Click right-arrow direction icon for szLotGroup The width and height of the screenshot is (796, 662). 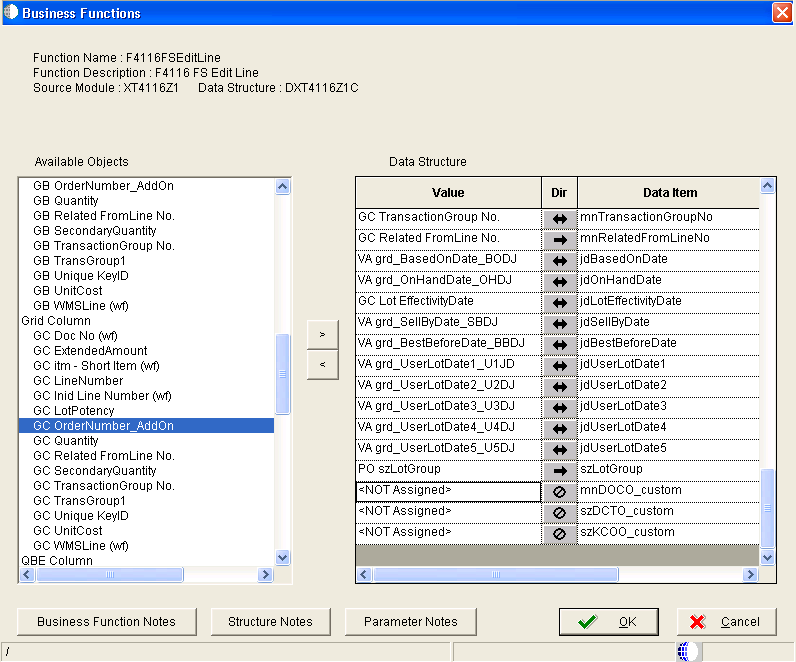tap(559, 471)
